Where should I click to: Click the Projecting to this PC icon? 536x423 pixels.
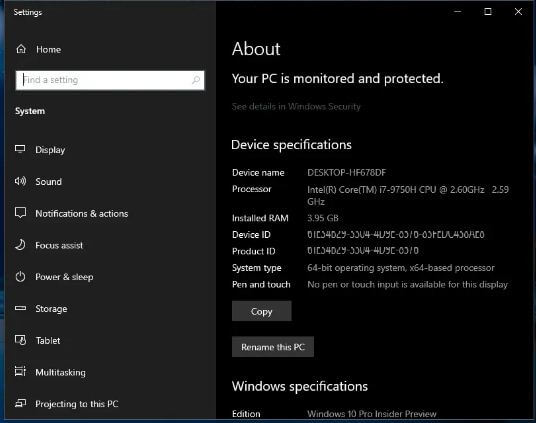tap(20, 404)
